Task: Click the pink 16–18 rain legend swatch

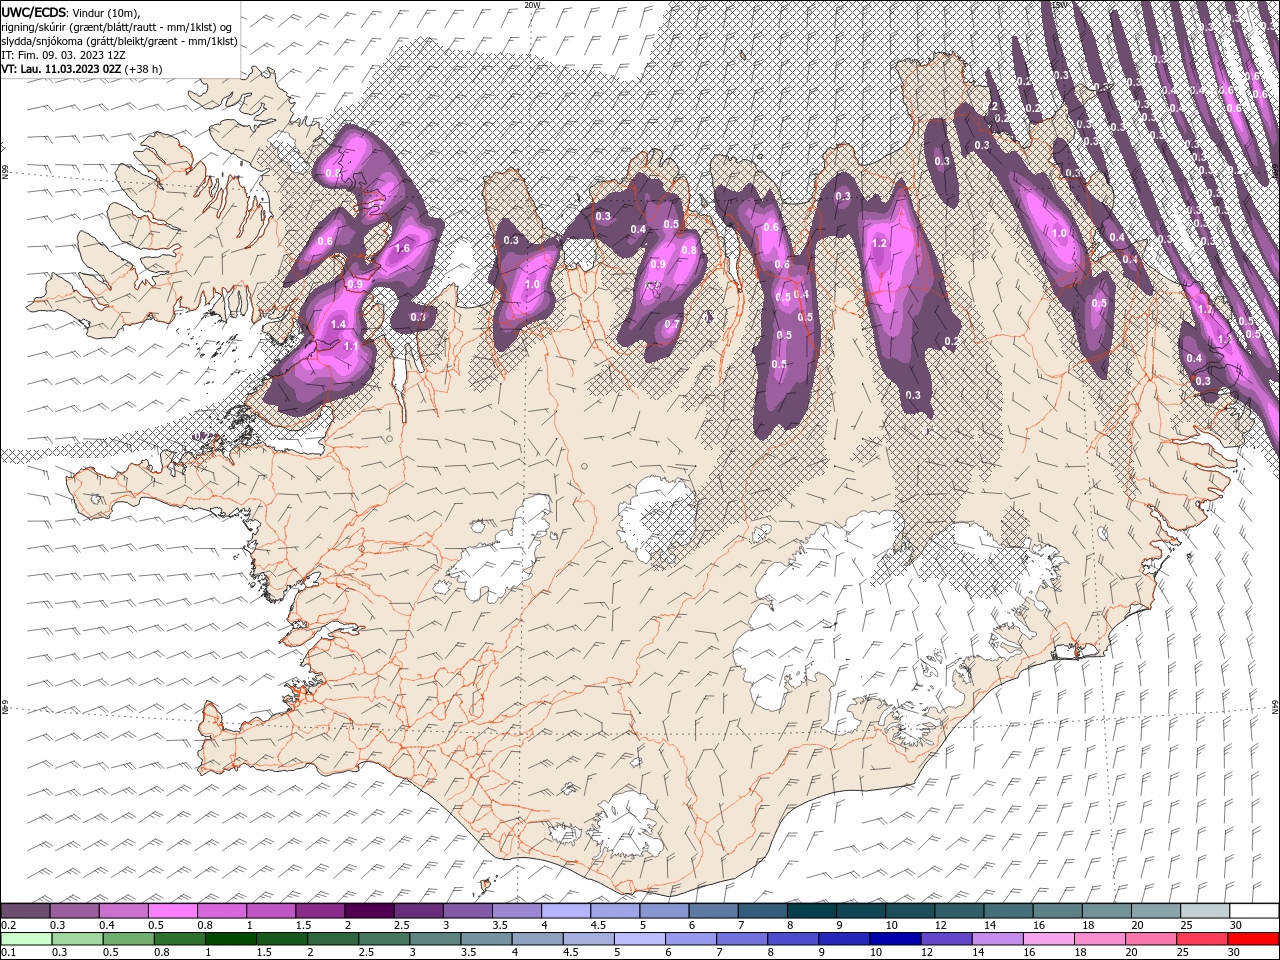Action: point(1048,939)
